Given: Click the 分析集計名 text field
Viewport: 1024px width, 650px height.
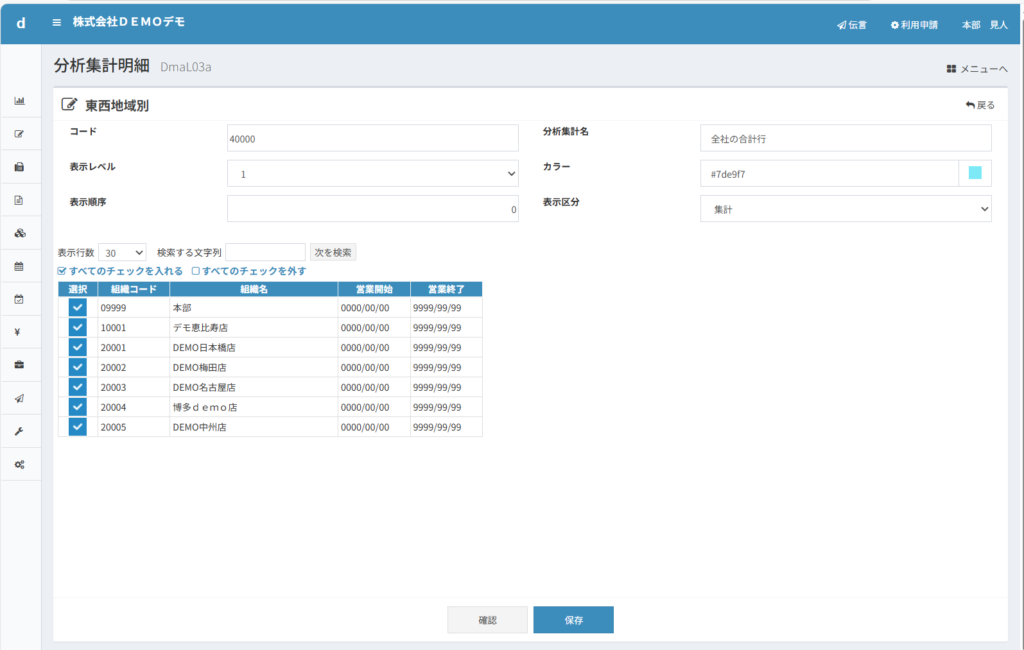Looking at the screenshot, I should [x=845, y=139].
